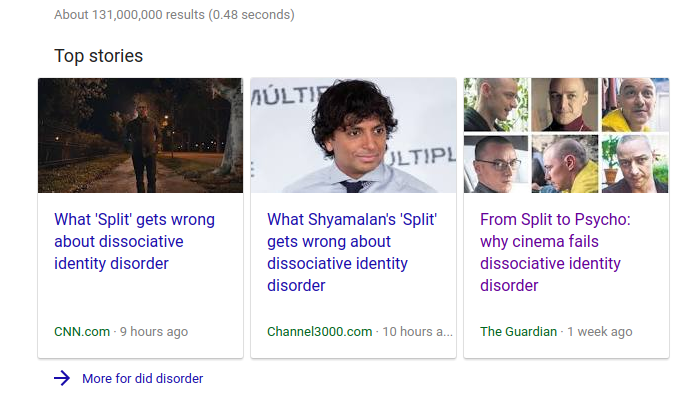
Task: Click the Channel3000.com source label
Action: tap(319, 332)
